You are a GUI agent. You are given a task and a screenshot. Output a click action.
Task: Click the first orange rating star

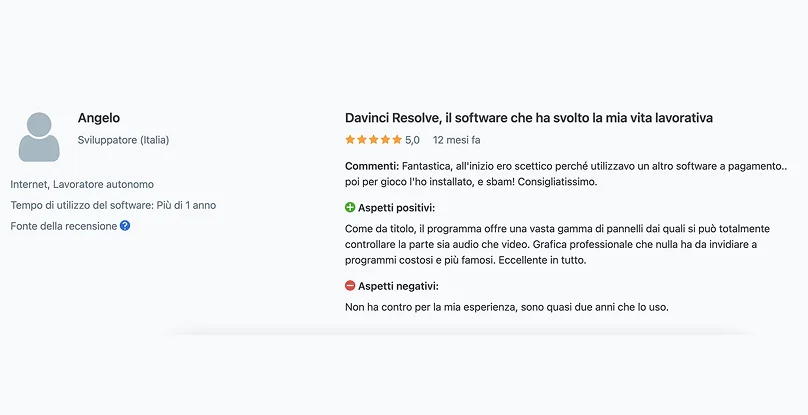[350, 140]
